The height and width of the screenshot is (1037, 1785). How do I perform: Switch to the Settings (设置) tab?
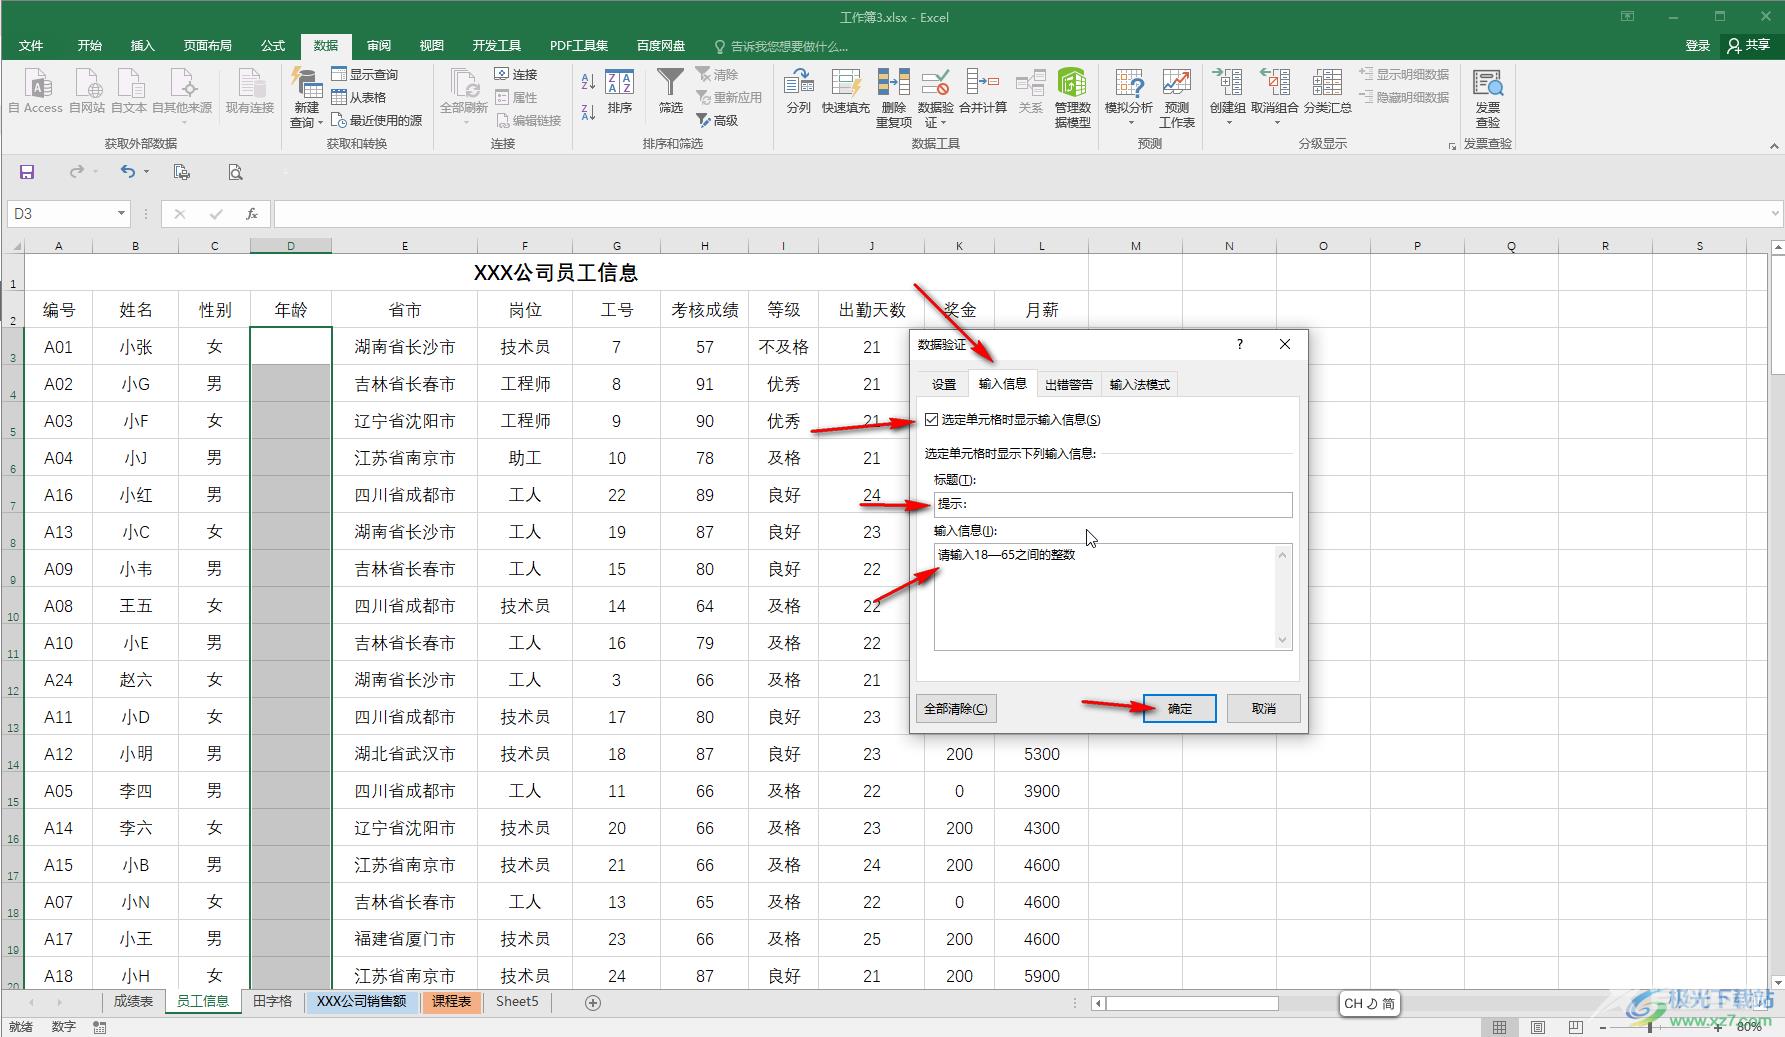[x=943, y=384]
